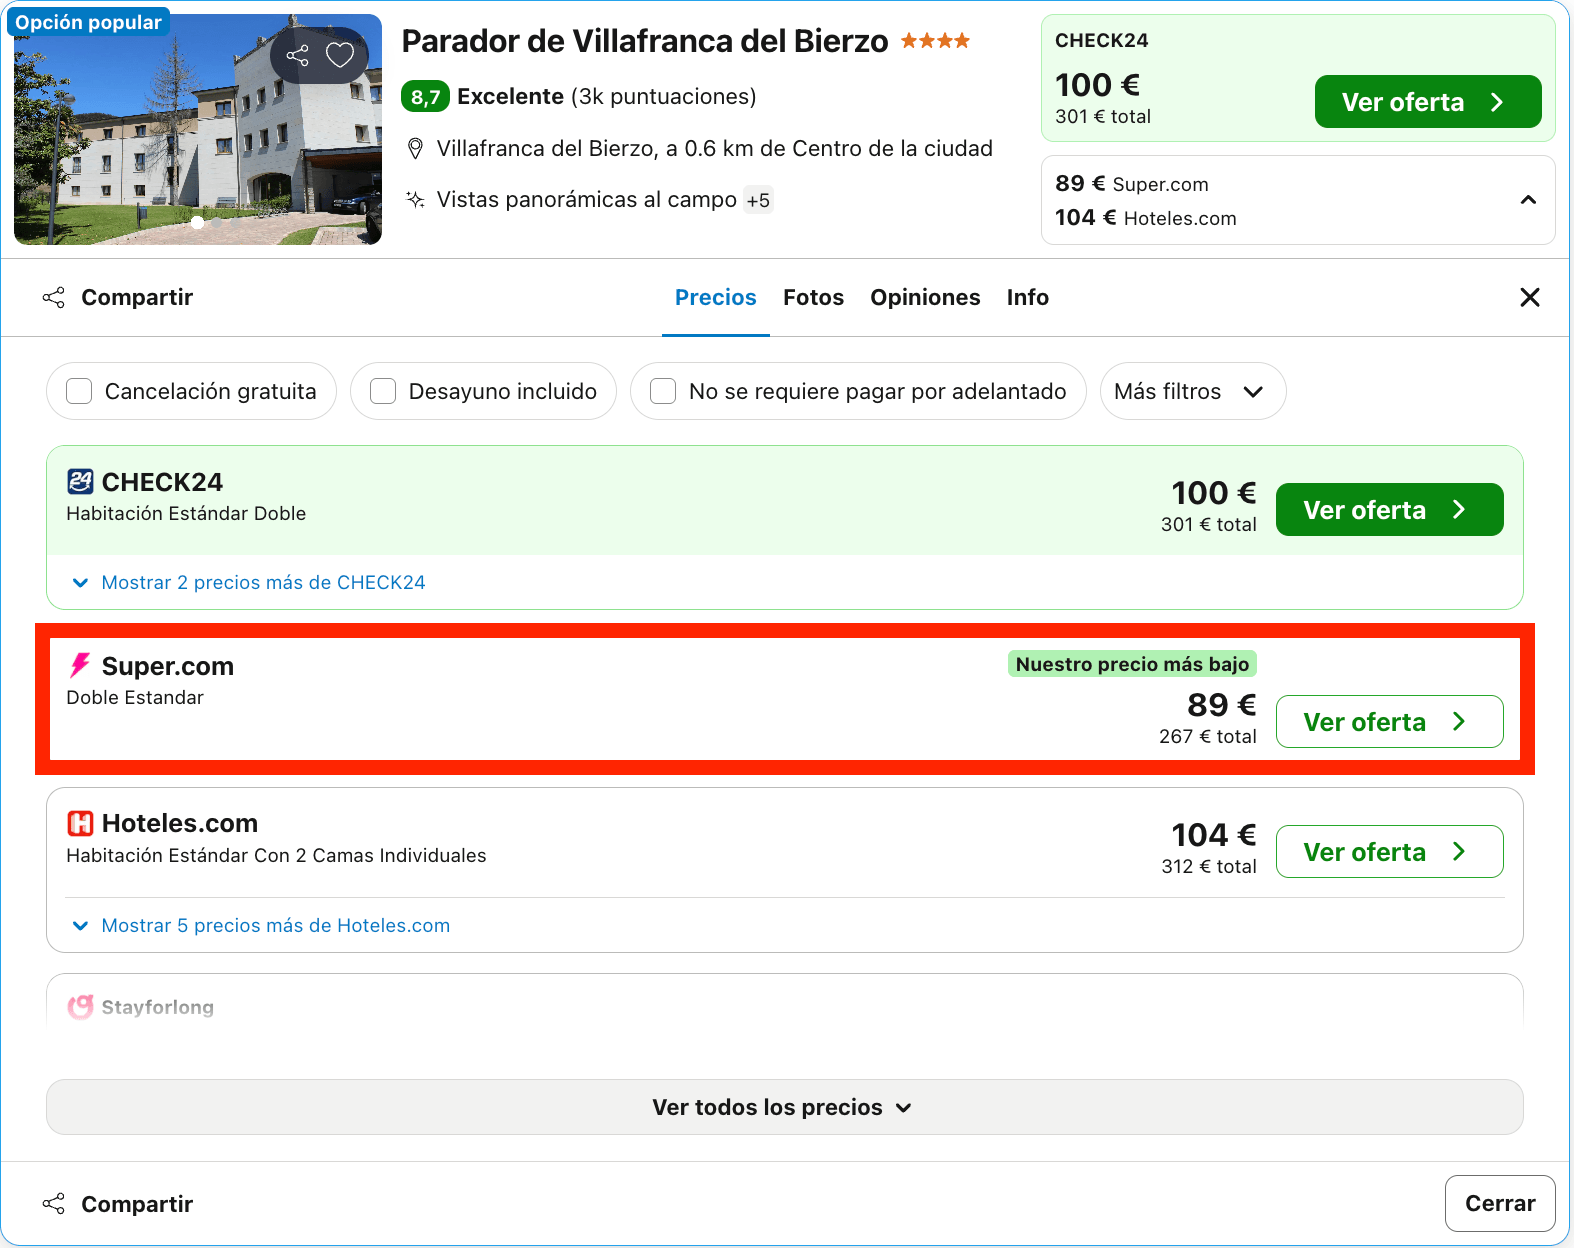Click the Nuestro precio más bajo badge

pyautogui.click(x=1132, y=664)
